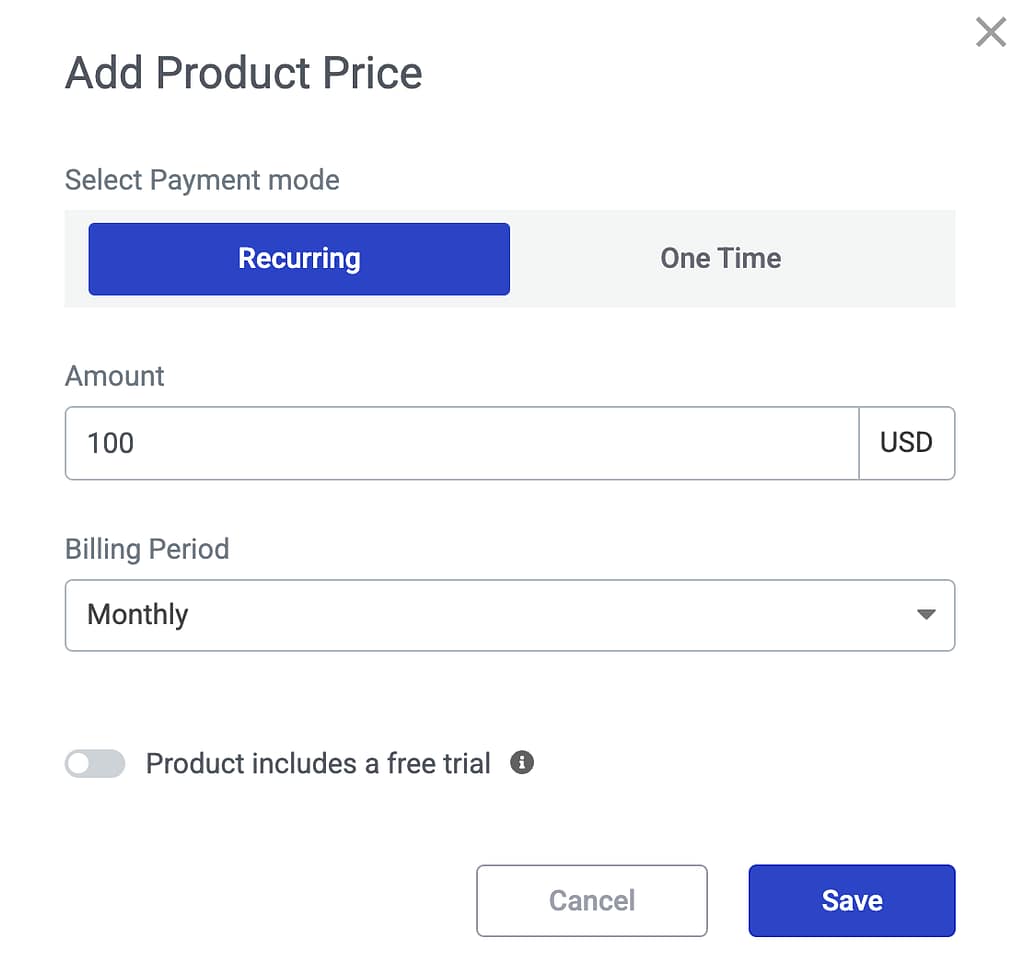Click the Billing Period dropdown arrow
The image size is (1024, 974).
coord(926,614)
